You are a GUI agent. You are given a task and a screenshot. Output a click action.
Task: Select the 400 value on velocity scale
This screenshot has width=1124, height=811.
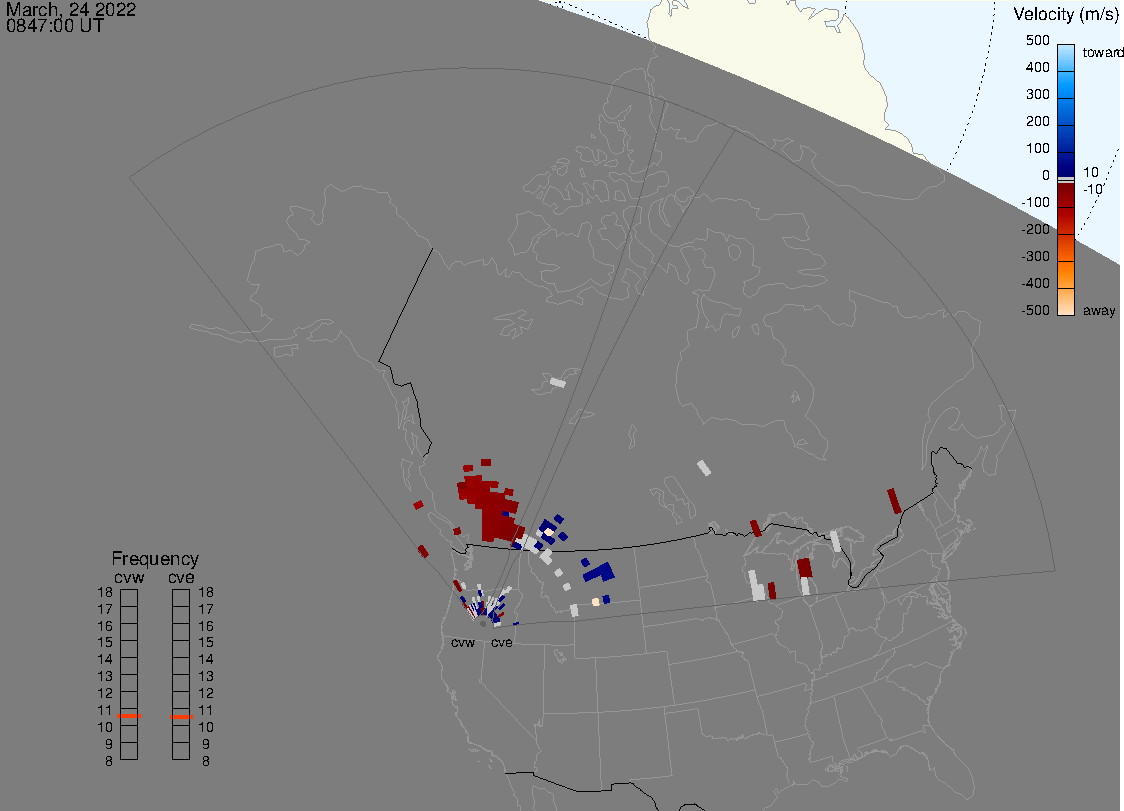point(1037,67)
